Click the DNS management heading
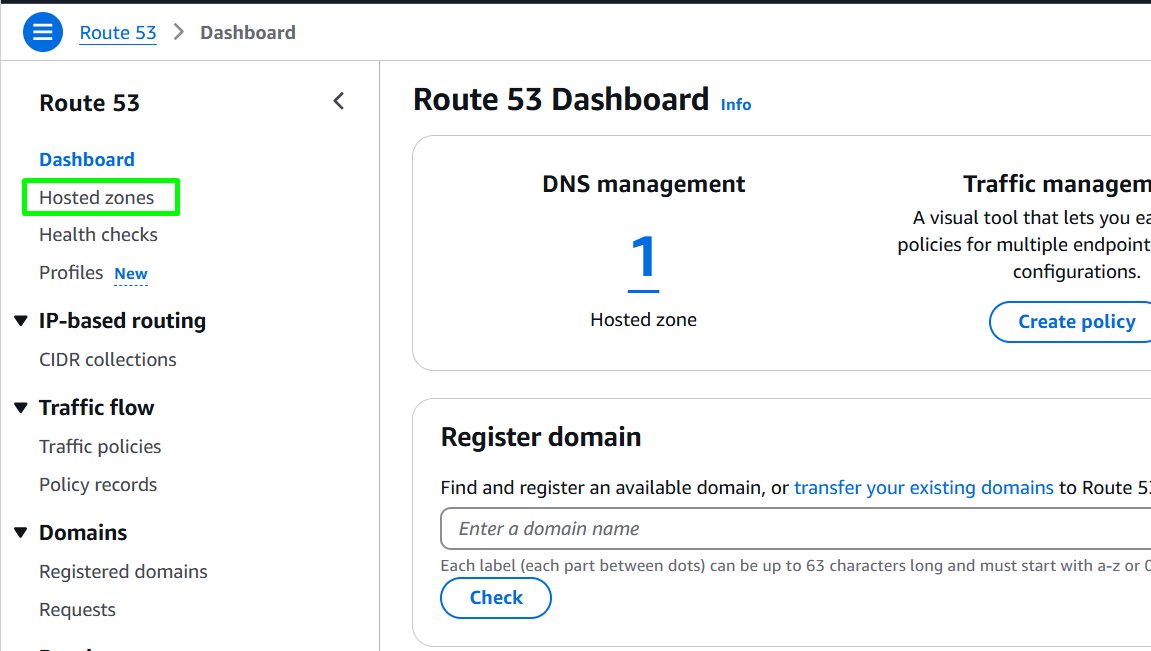This screenshot has width=1151, height=651. [644, 184]
